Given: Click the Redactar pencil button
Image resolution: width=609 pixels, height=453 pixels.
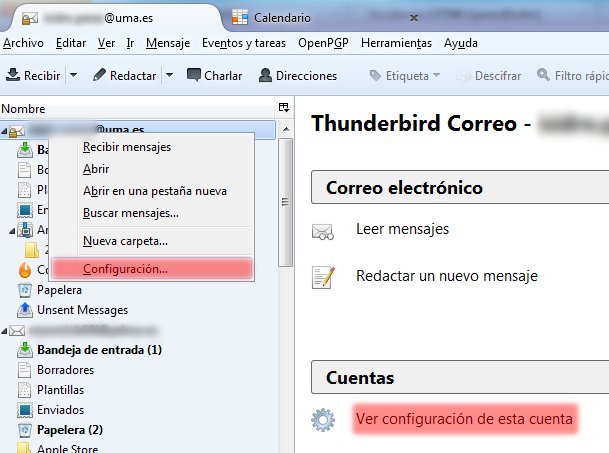Looking at the screenshot, I should (x=124, y=75).
